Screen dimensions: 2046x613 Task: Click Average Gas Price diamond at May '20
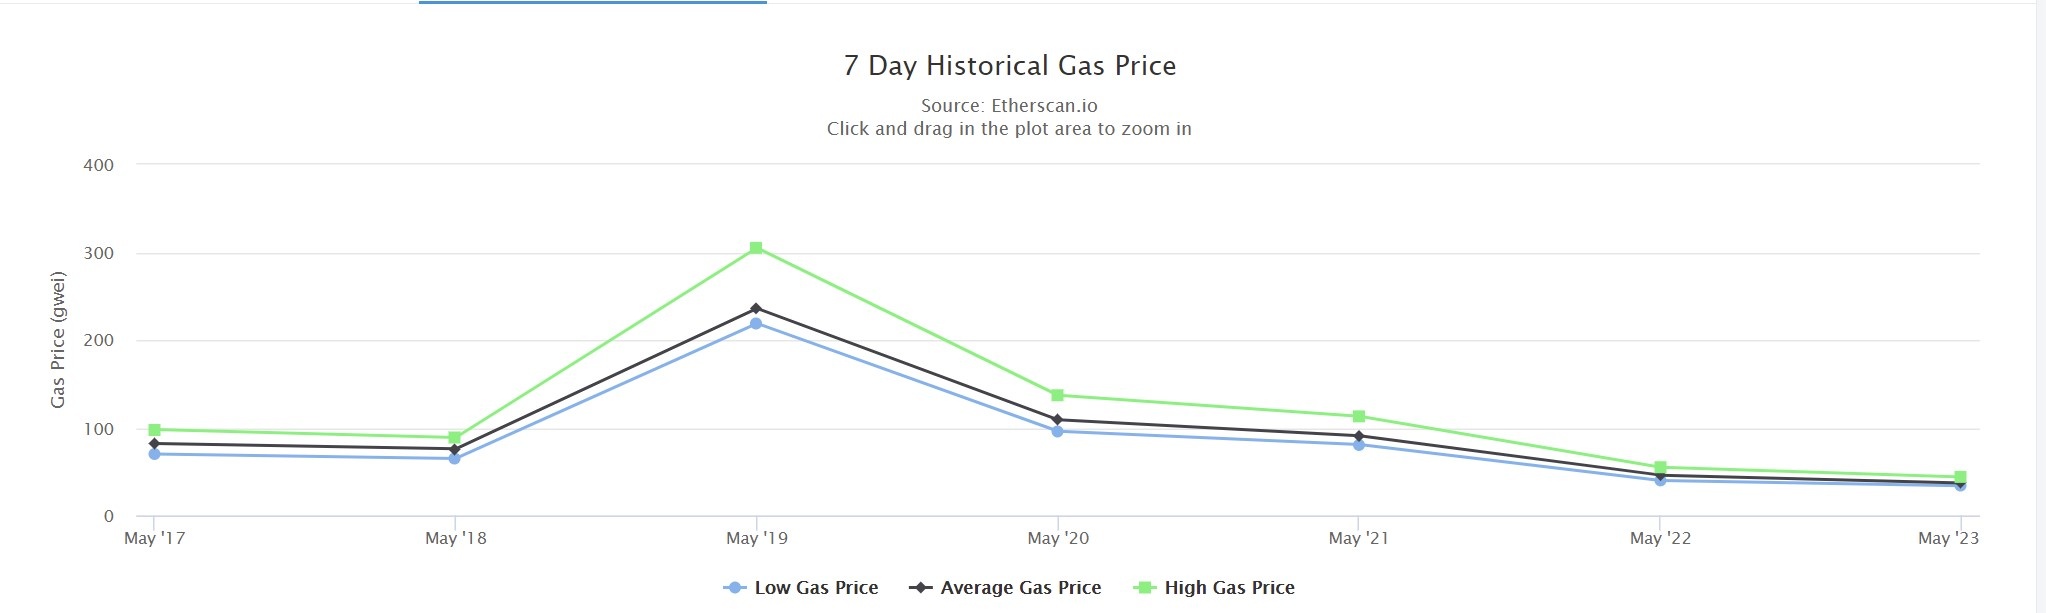1058,420
